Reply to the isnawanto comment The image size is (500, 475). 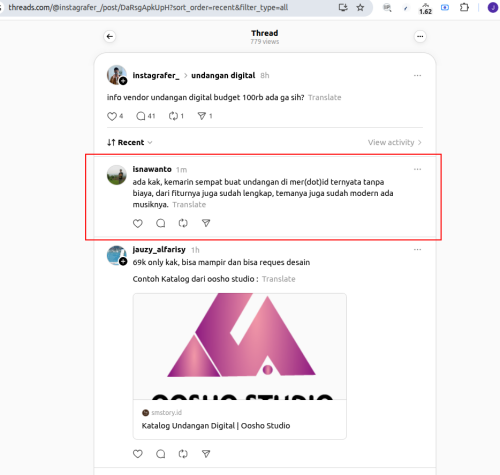pos(161,223)
